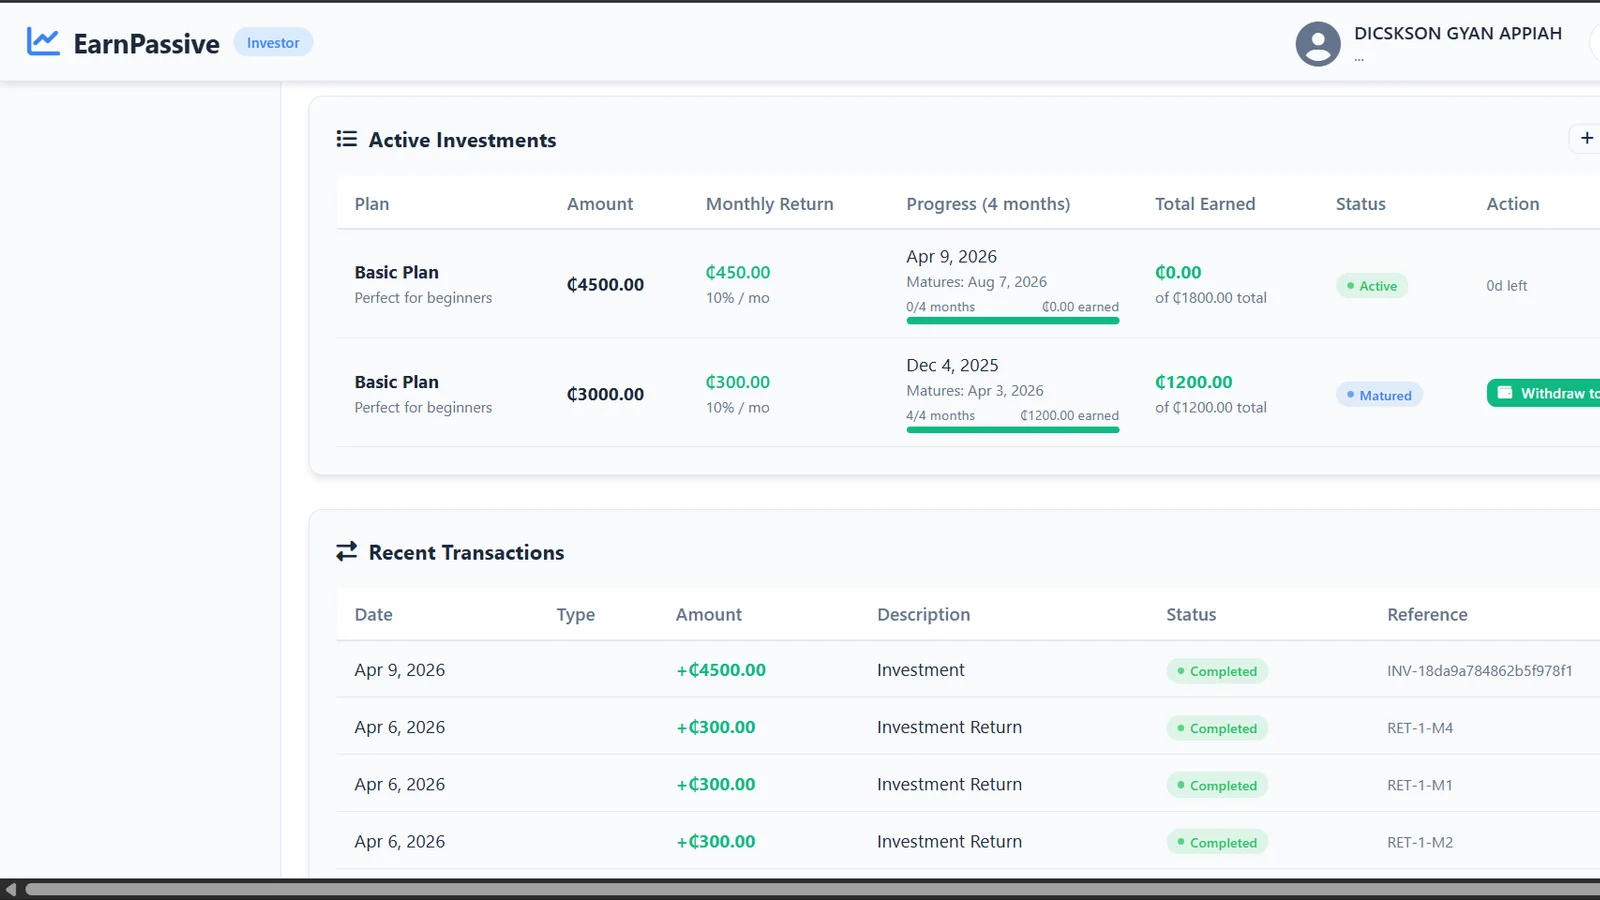Click the ₵4500.00 plan progress bar
Viewport: 1600px width, 900px height.
1013,321
